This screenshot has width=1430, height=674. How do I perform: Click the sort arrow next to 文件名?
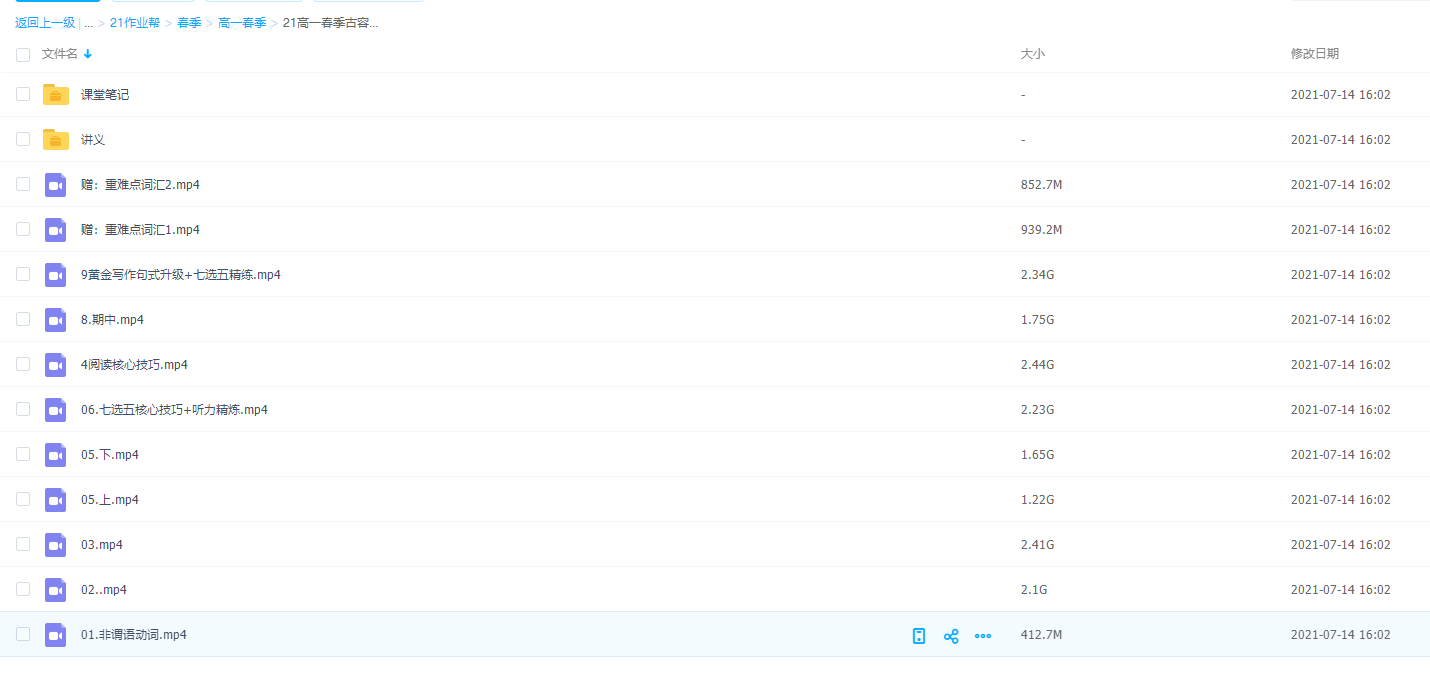88,54
